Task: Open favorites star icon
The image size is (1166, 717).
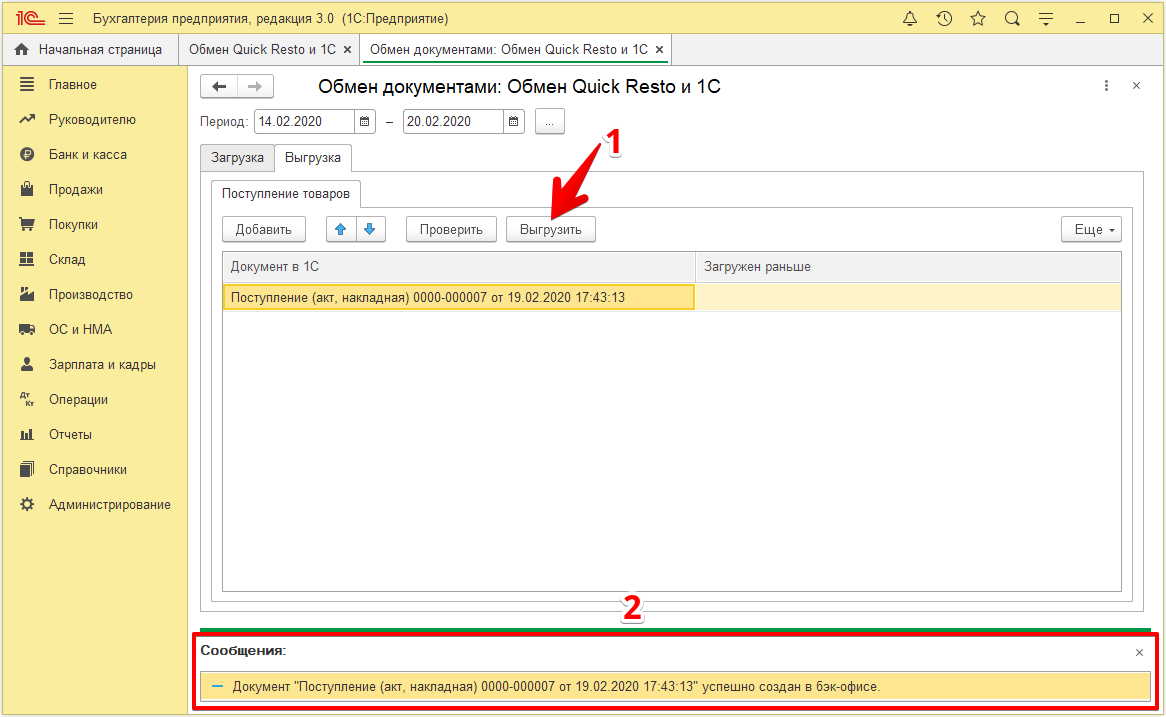Action: [978, 19]
